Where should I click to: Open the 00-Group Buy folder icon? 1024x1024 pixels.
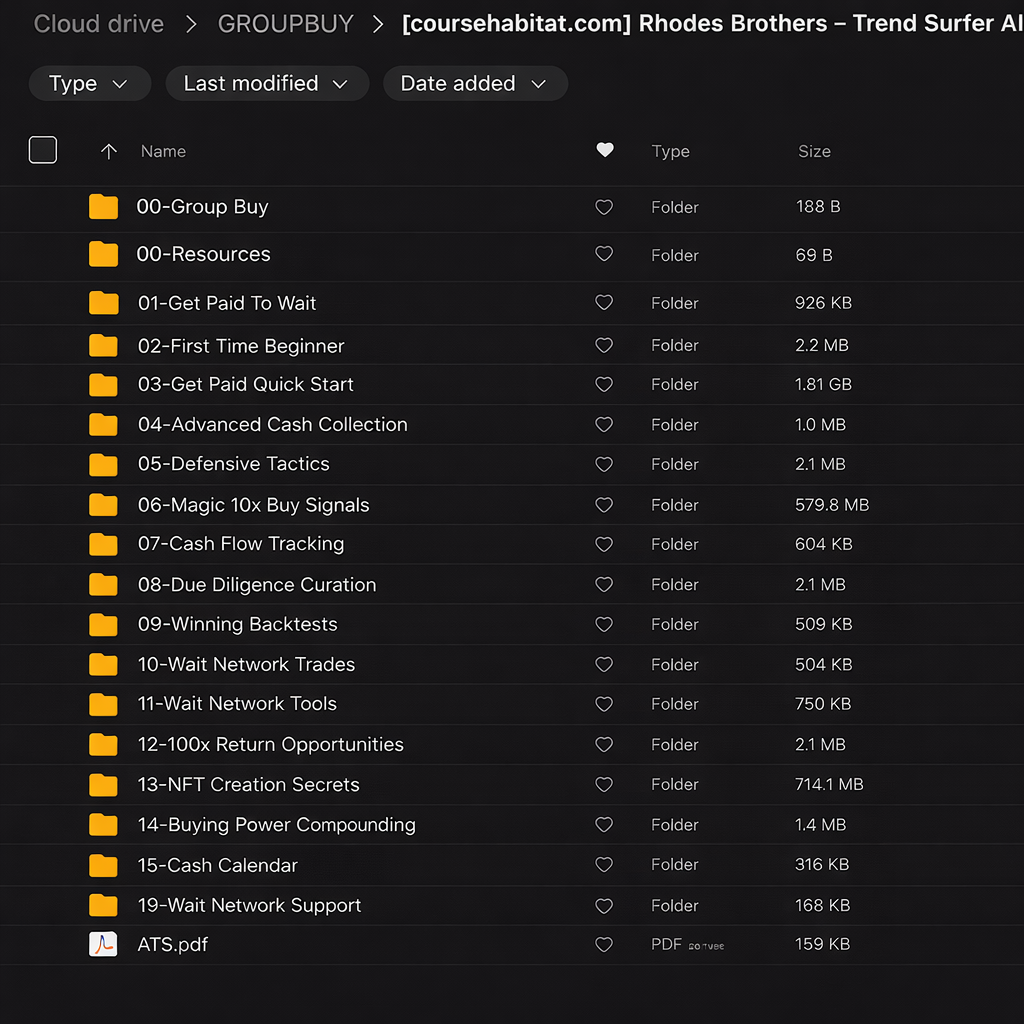(103, 207)
